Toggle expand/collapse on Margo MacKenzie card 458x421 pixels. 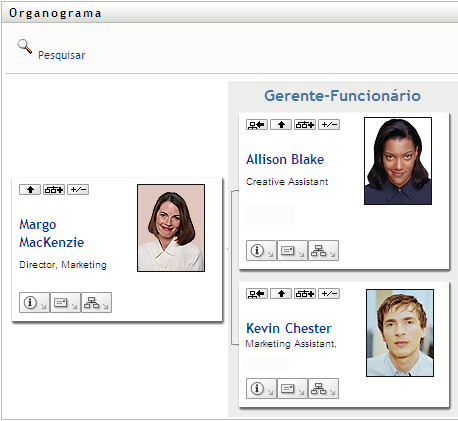tap(78, 190)
